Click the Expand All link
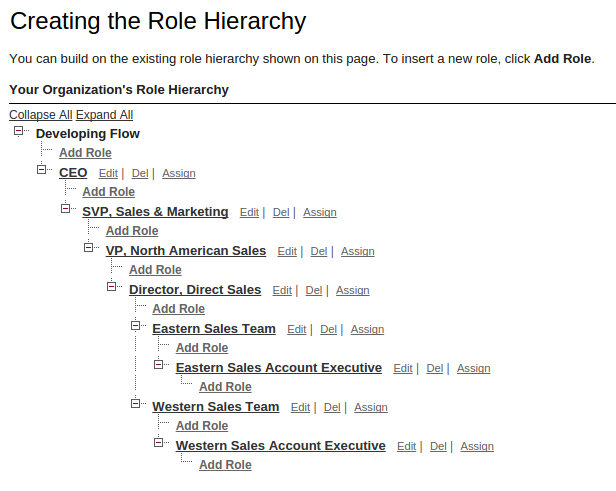 [x=104, y=115]
